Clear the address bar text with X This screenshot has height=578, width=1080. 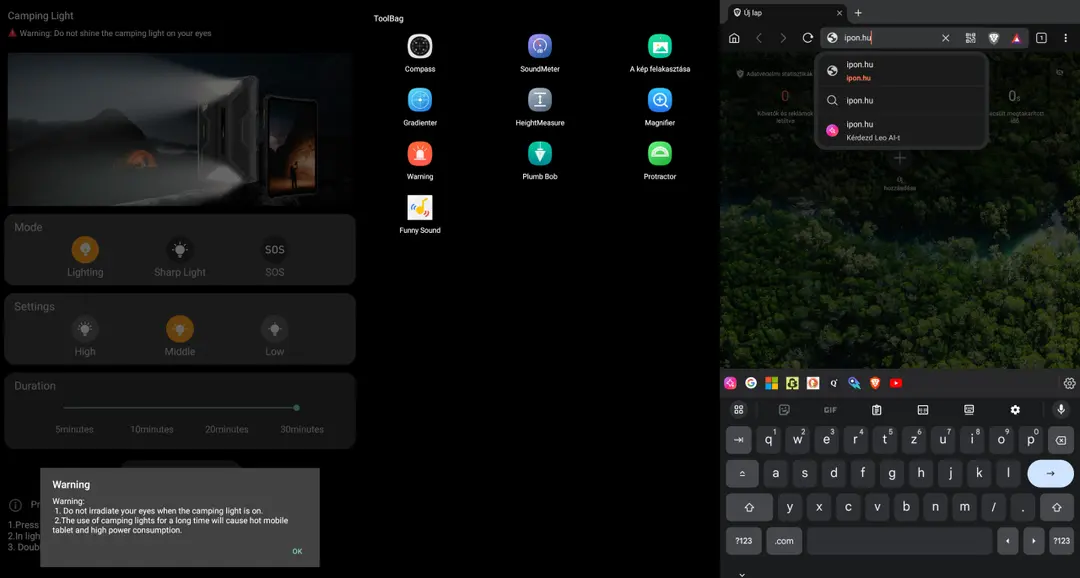[946, 38]
